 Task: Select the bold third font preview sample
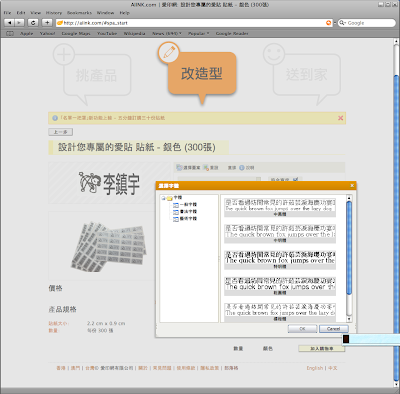tap(280, 260)
